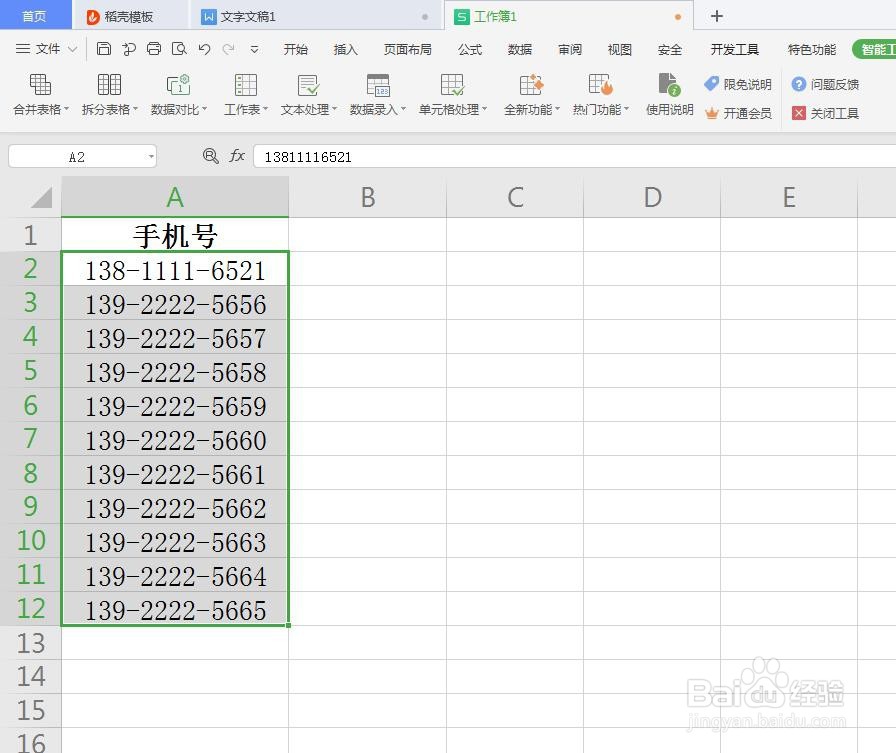The width and height of the screenshot is (896, 753).
Task: Open the 审阅 ribbon tab
Action: (x=570, y=50)
